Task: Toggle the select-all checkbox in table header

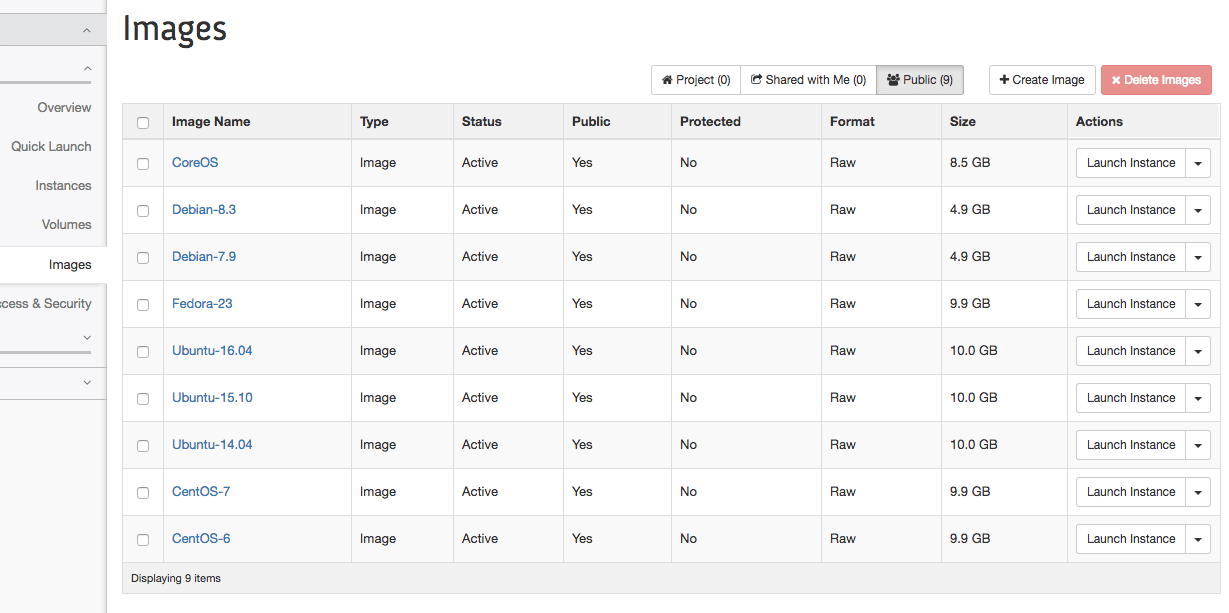Action: 143,123
